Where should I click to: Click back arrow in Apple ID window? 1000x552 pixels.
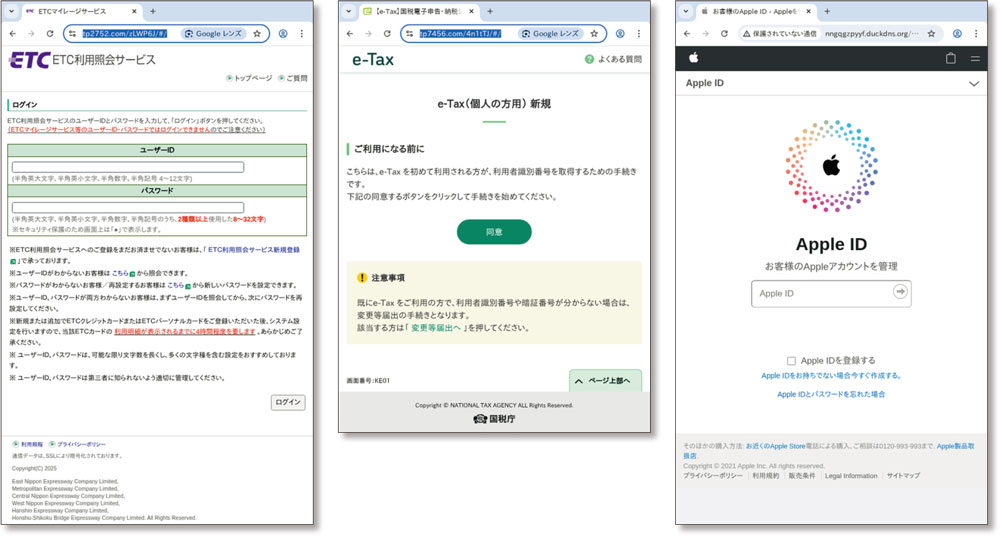tap(687, 34)
